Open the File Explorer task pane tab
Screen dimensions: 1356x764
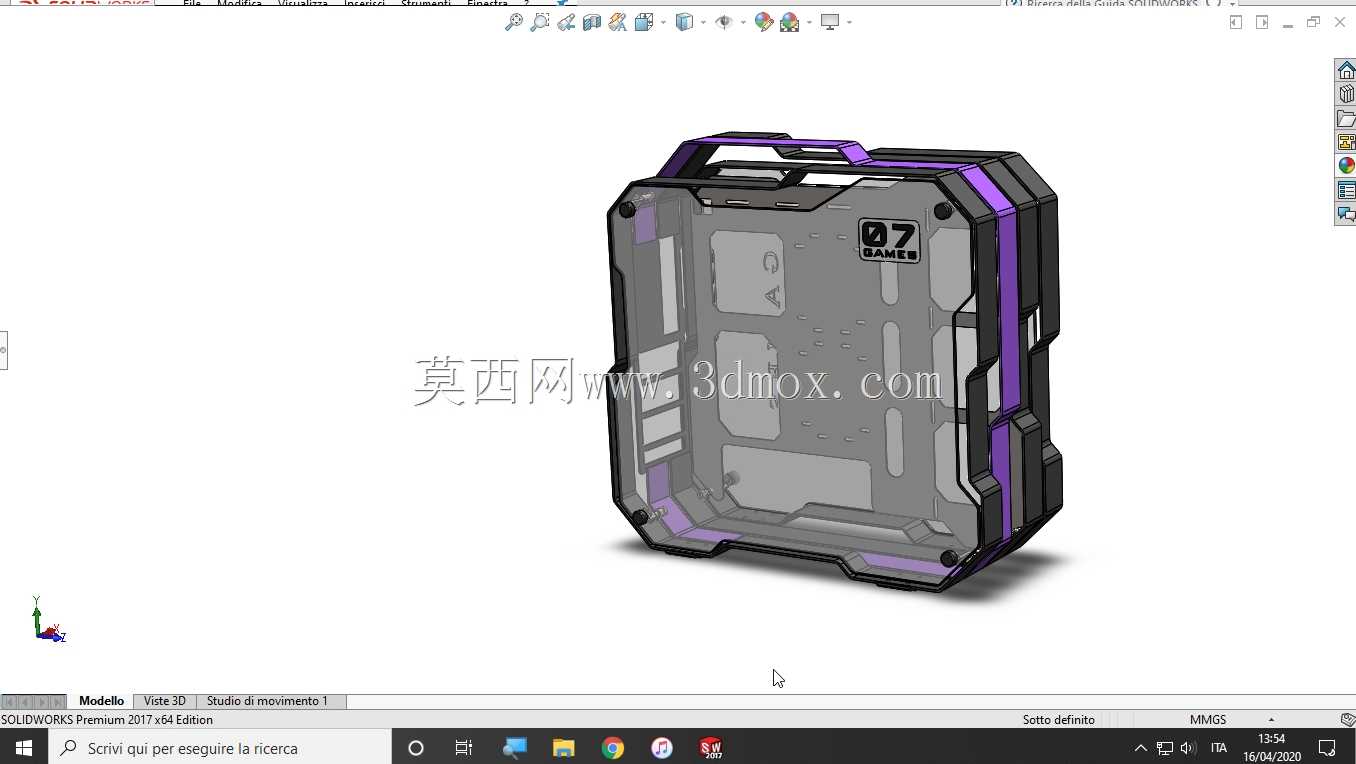point(1346,118)
